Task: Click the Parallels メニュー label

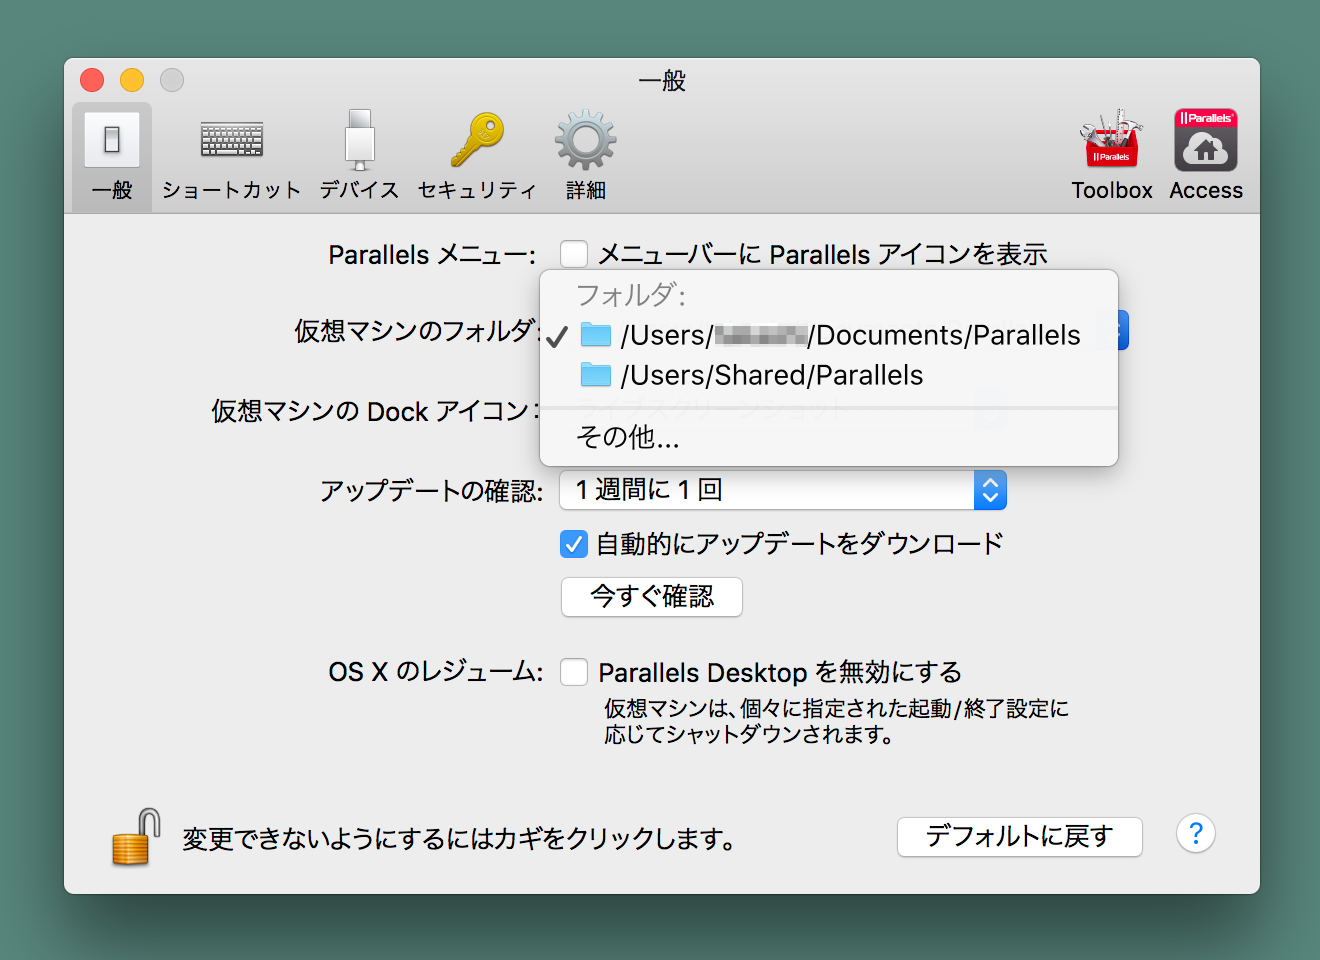Action: coord(432,255)
